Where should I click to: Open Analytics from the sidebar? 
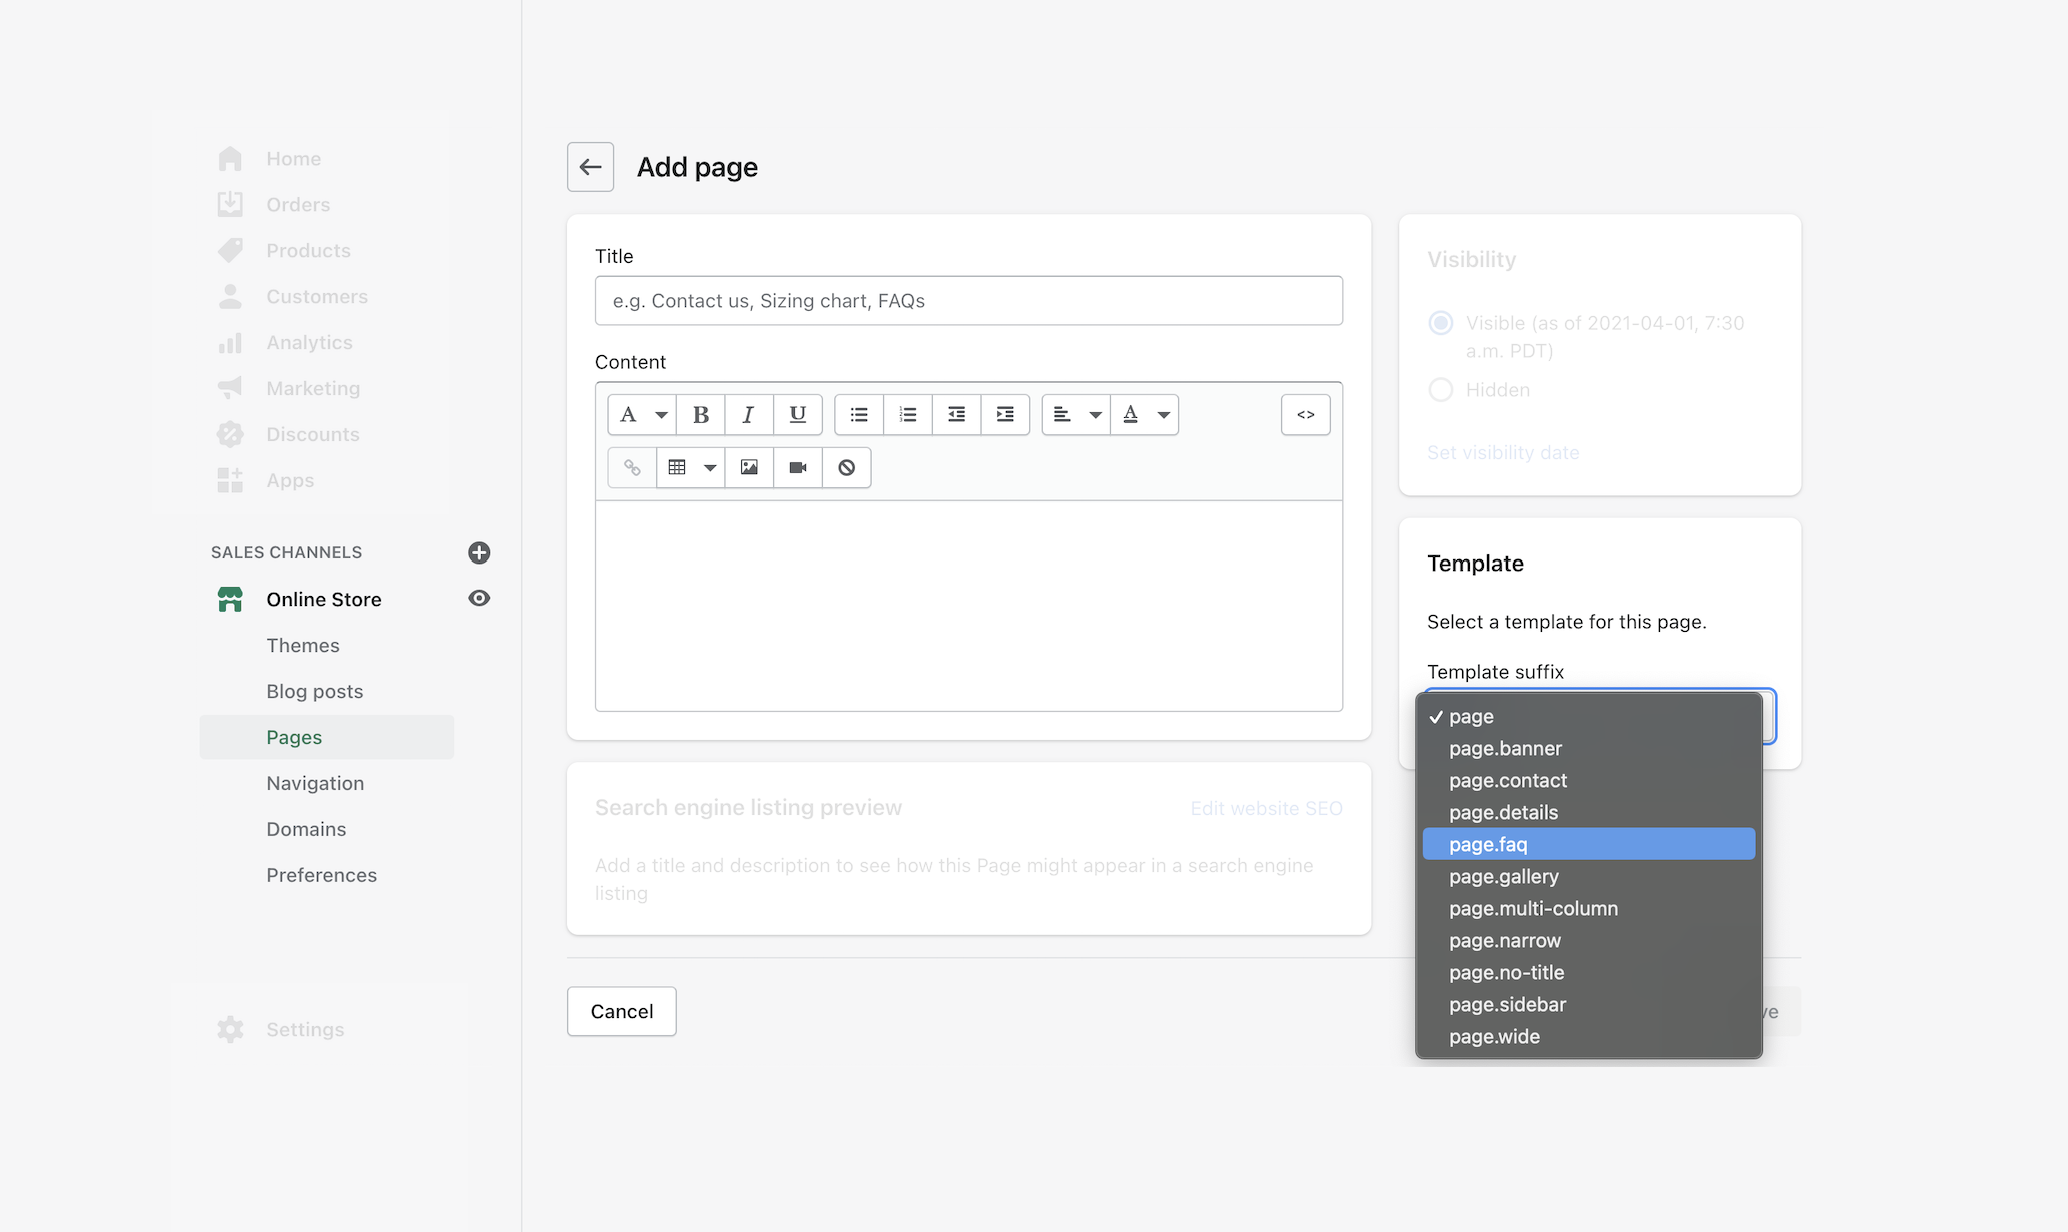[x=308, y=342]
